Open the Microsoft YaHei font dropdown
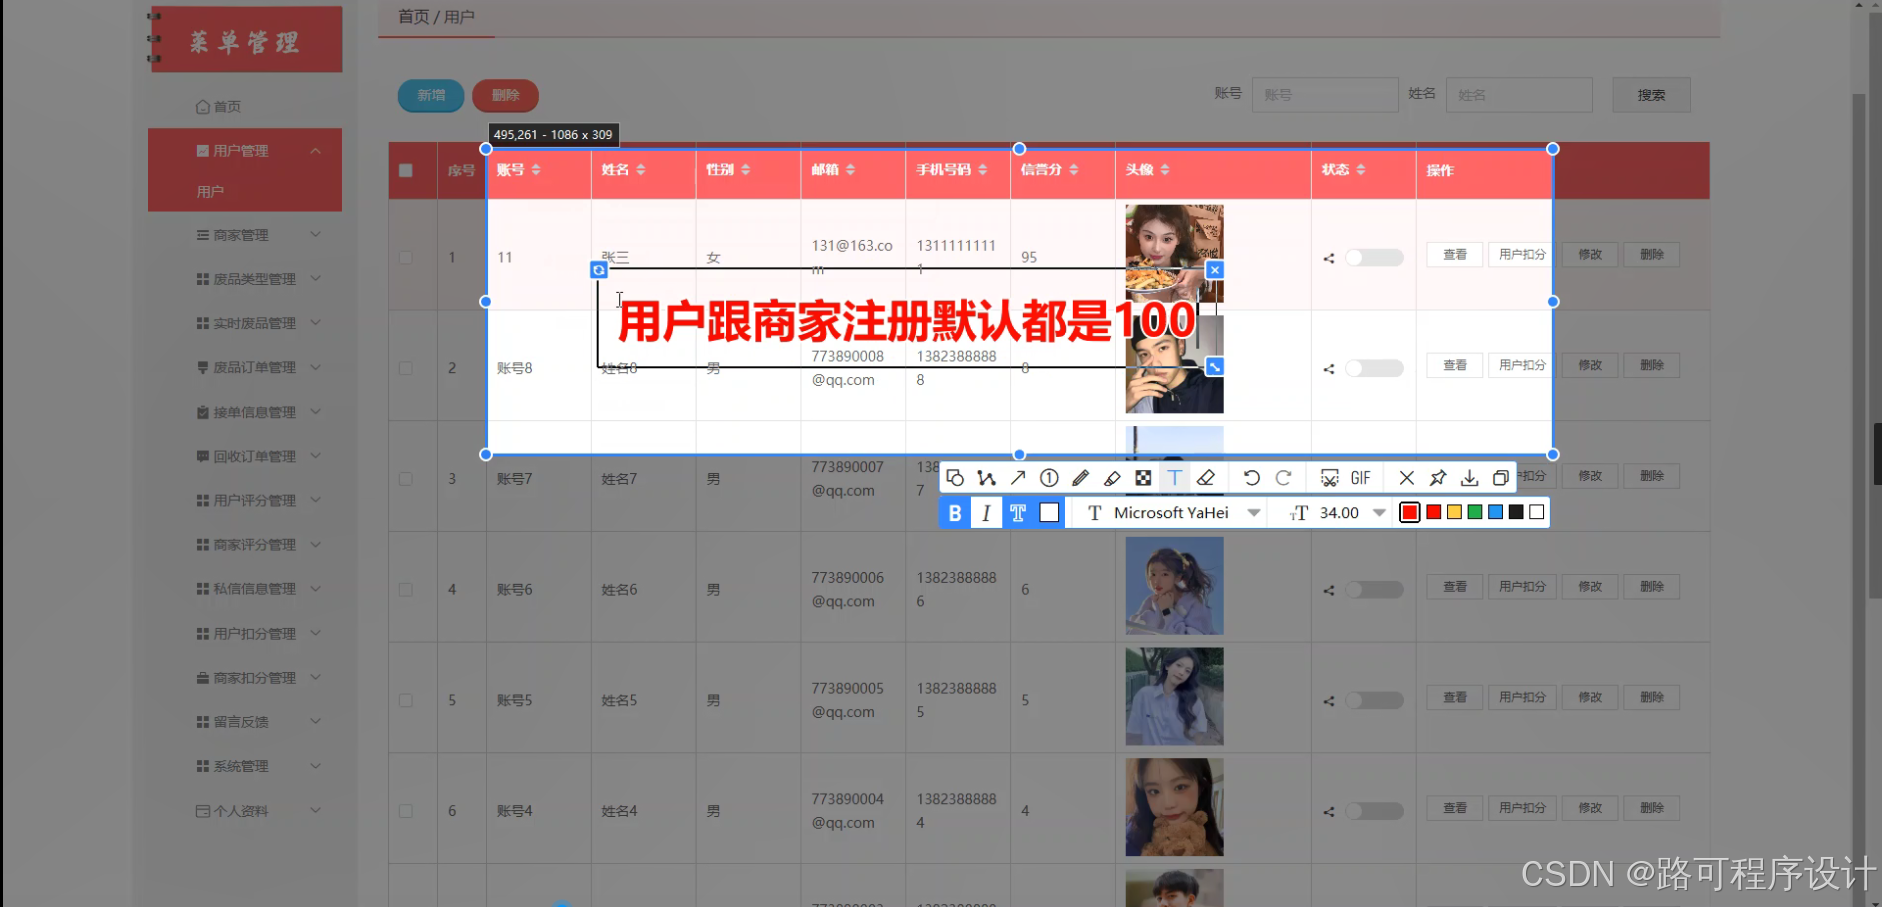 click(1172, 513)
